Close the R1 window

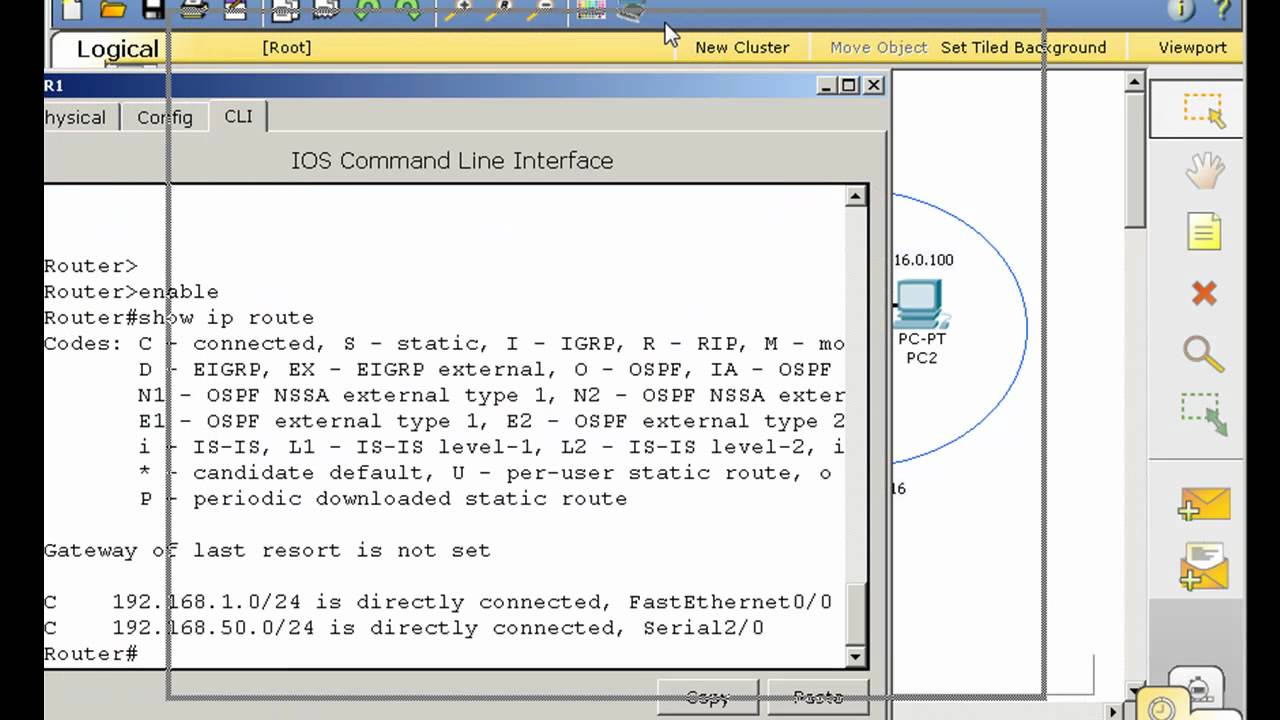pyautogui.click(x=873, y=85)
